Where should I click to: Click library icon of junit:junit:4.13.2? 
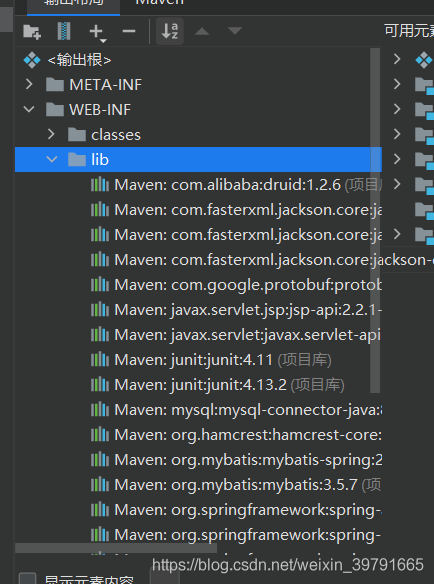(100, 385)
